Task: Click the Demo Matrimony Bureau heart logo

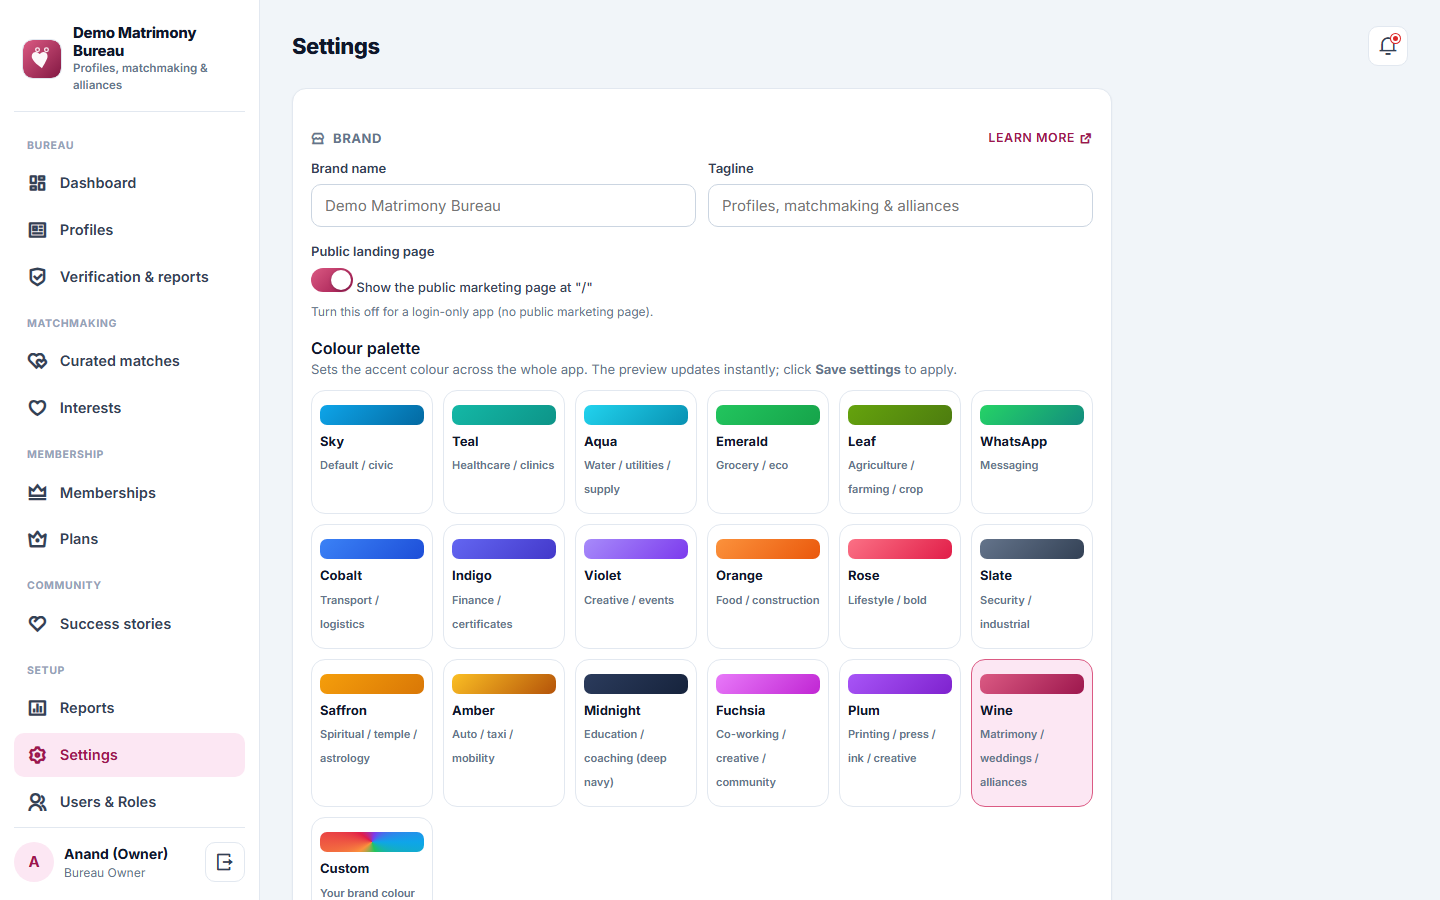Action: click(42, 59)
